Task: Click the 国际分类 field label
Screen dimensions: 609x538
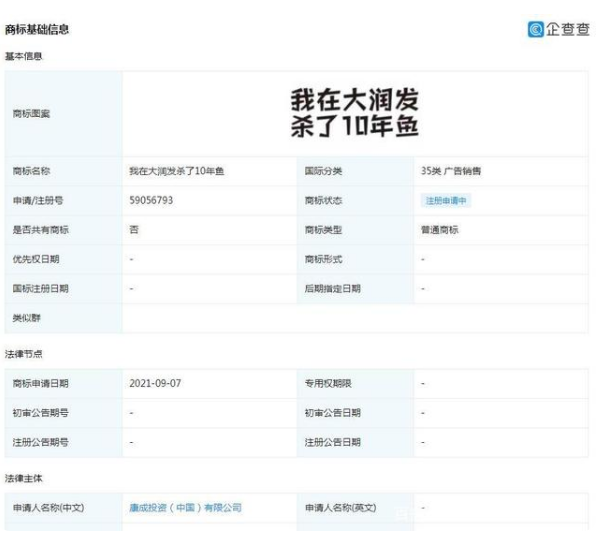Action: [324, 171]
